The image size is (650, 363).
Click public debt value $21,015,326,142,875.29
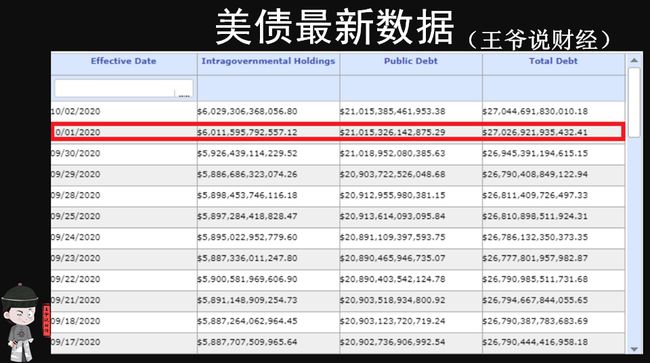click(393, 133)
